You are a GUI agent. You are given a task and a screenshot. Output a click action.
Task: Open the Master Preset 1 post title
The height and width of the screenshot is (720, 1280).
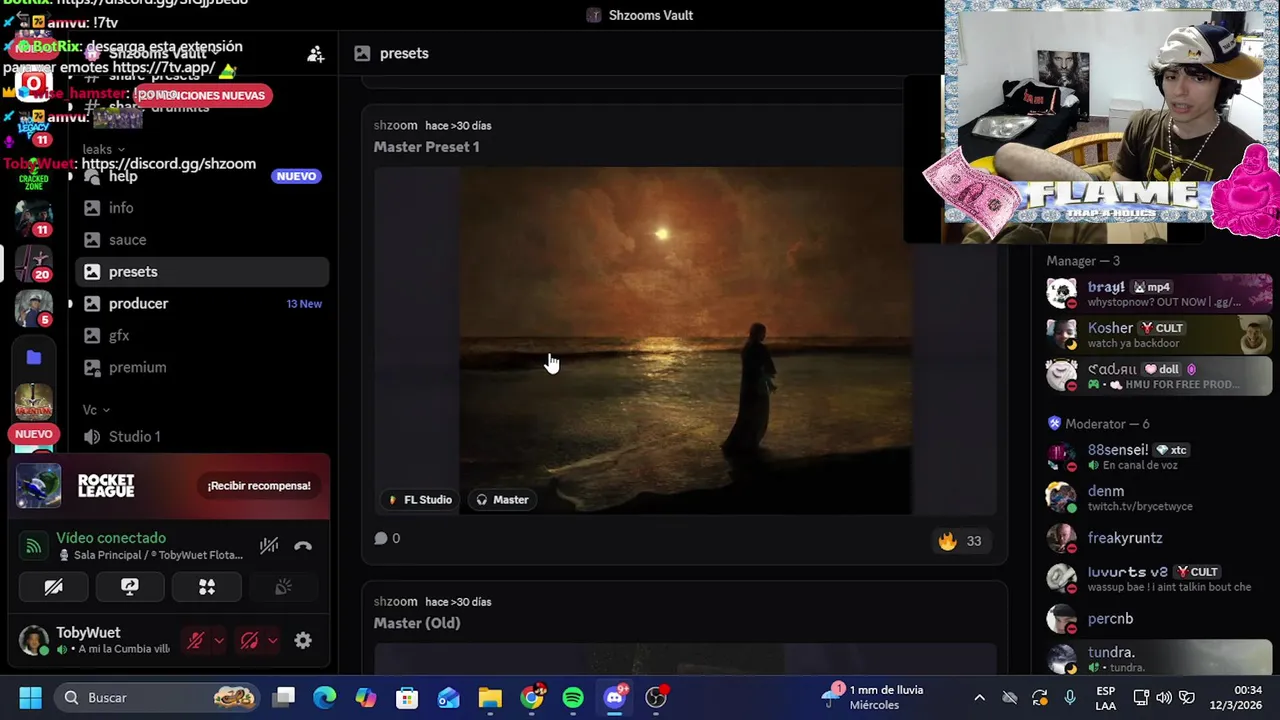pyautogui.click(x=426, y=147)
